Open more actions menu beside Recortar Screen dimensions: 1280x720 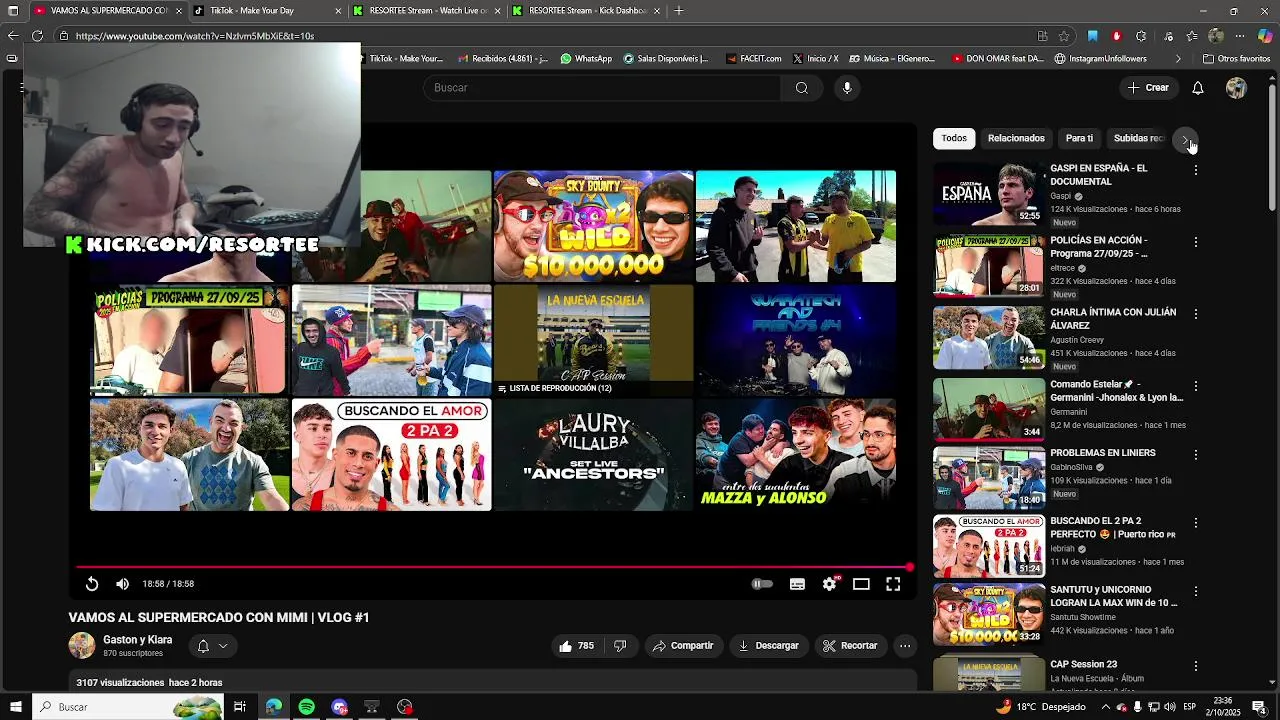(x=905, y=646)
